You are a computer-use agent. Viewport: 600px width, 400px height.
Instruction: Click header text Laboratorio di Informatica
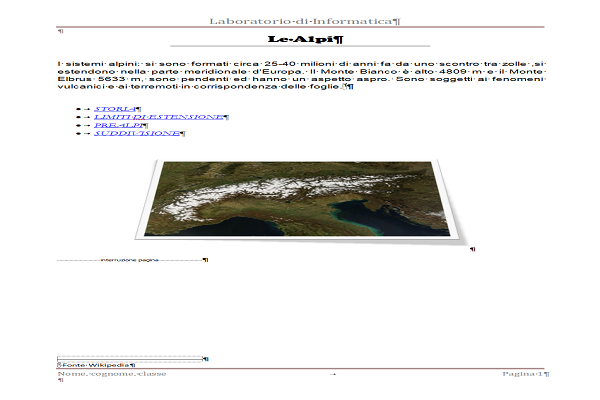301,21
